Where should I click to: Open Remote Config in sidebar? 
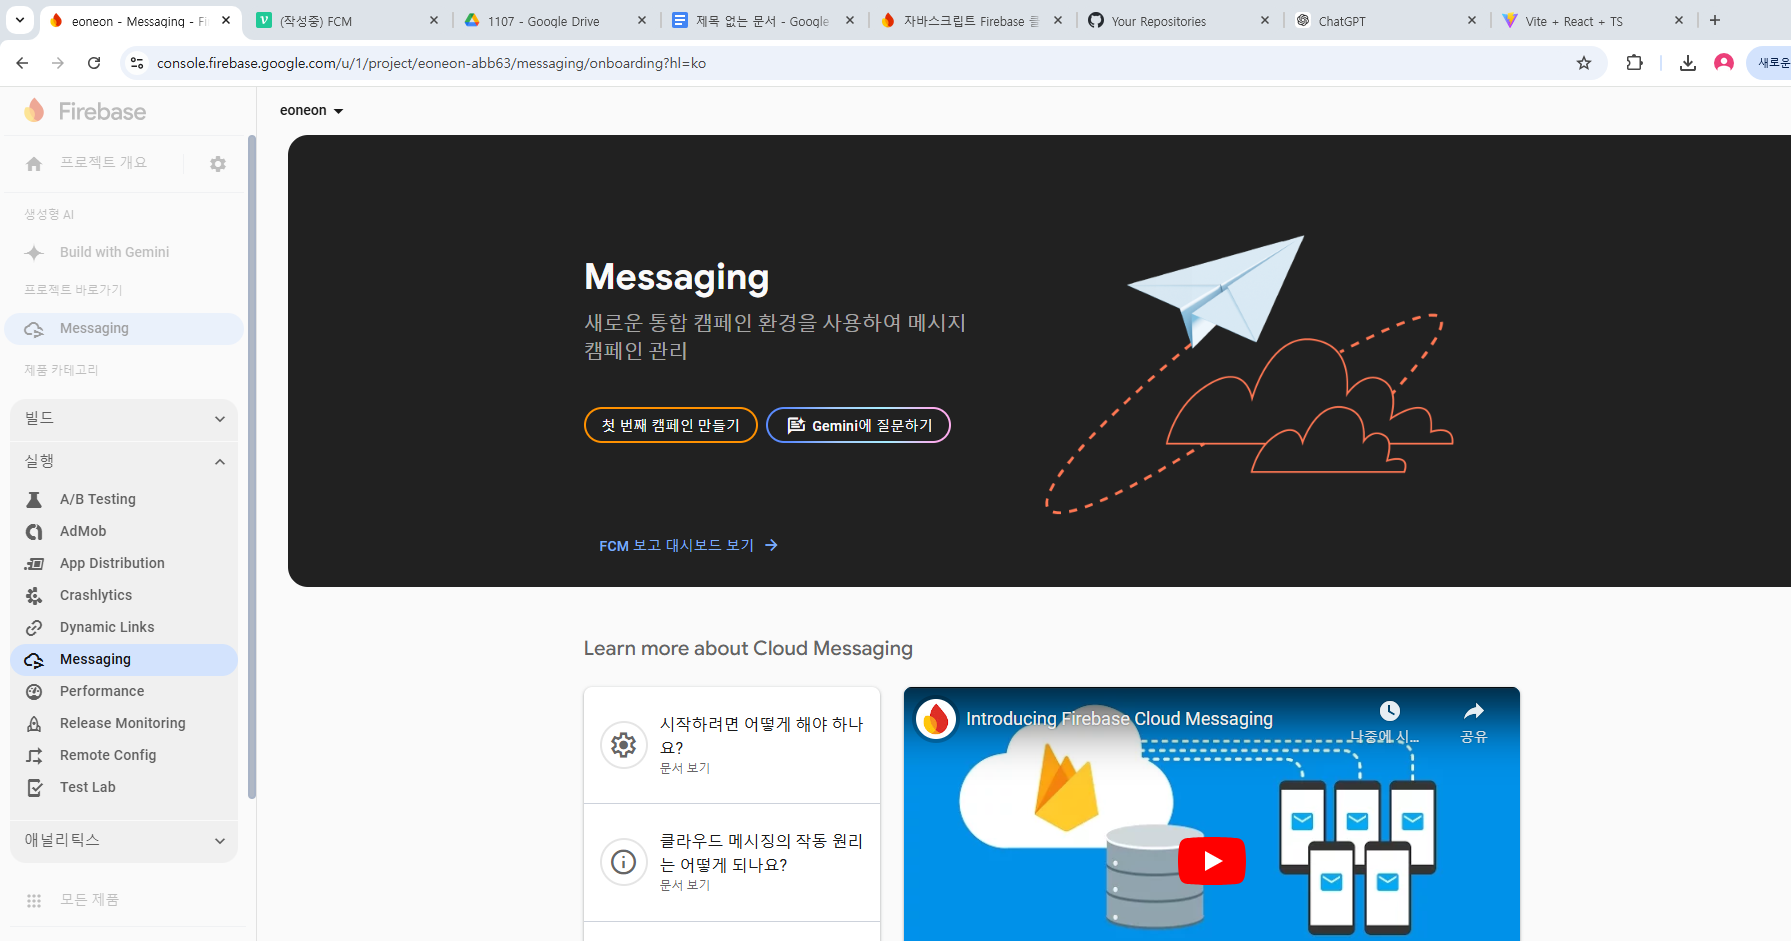[124, 756]
